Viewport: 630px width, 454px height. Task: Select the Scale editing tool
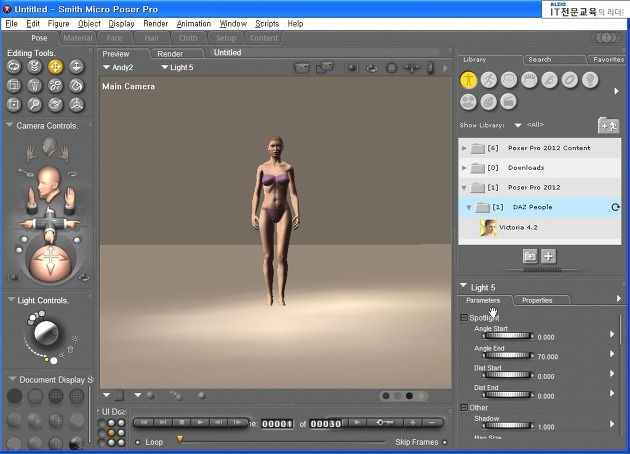pyautogui.click(x=14, y=85)
